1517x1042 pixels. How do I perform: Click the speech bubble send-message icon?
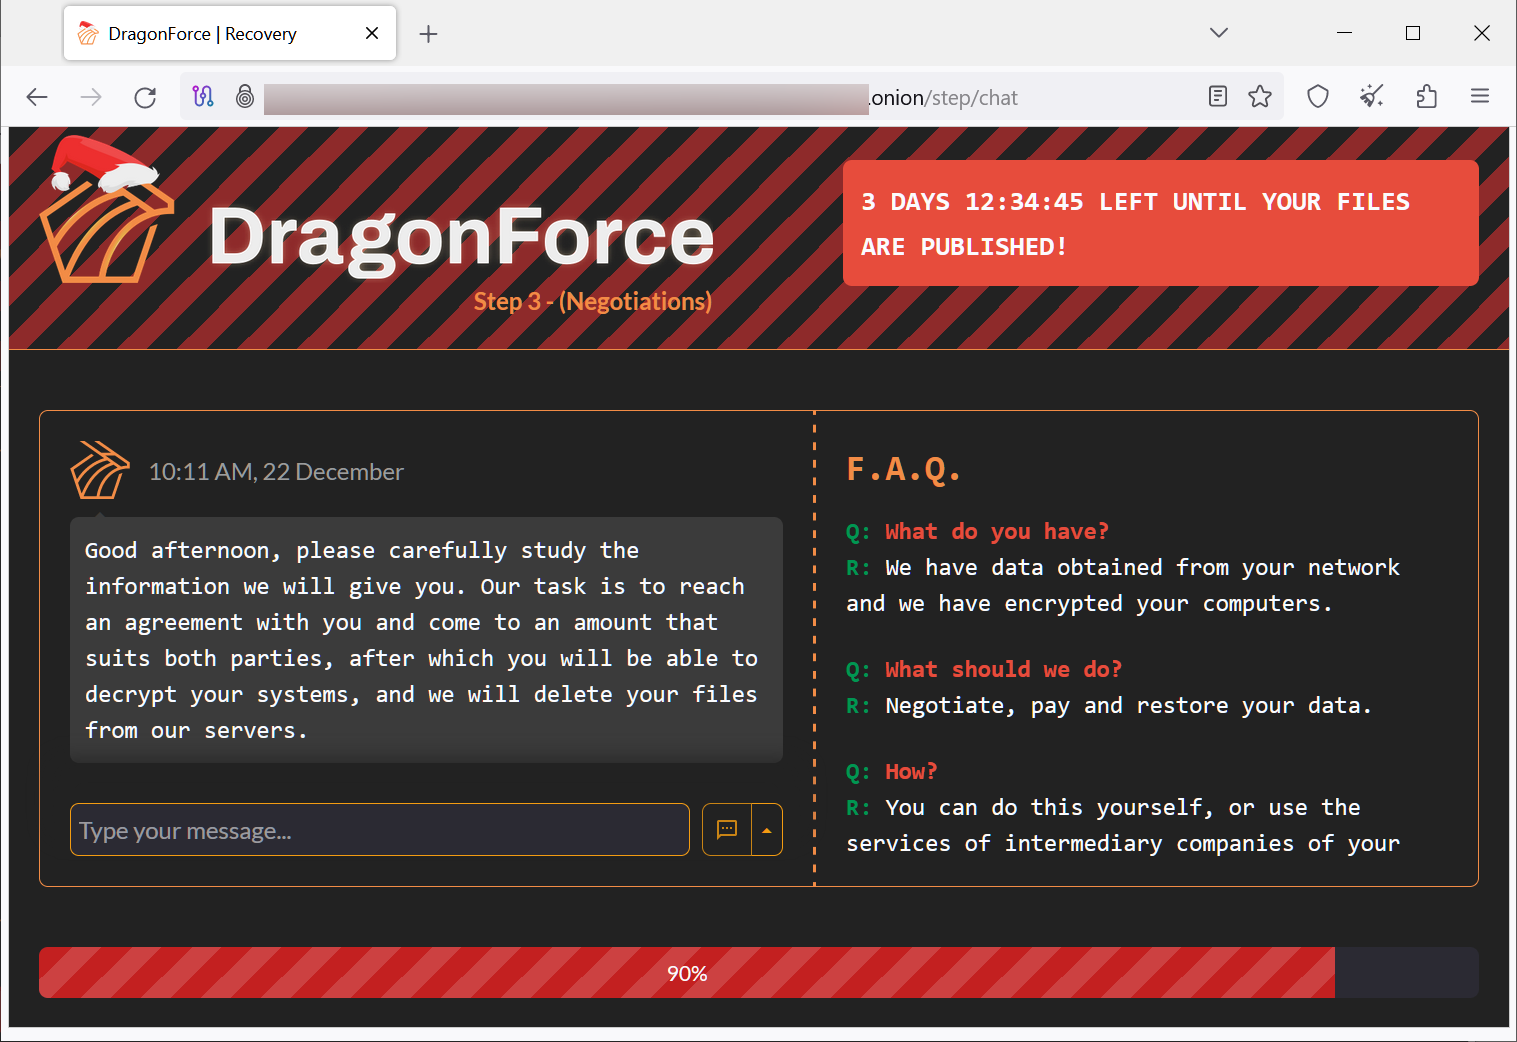click(x=727, y=829)
